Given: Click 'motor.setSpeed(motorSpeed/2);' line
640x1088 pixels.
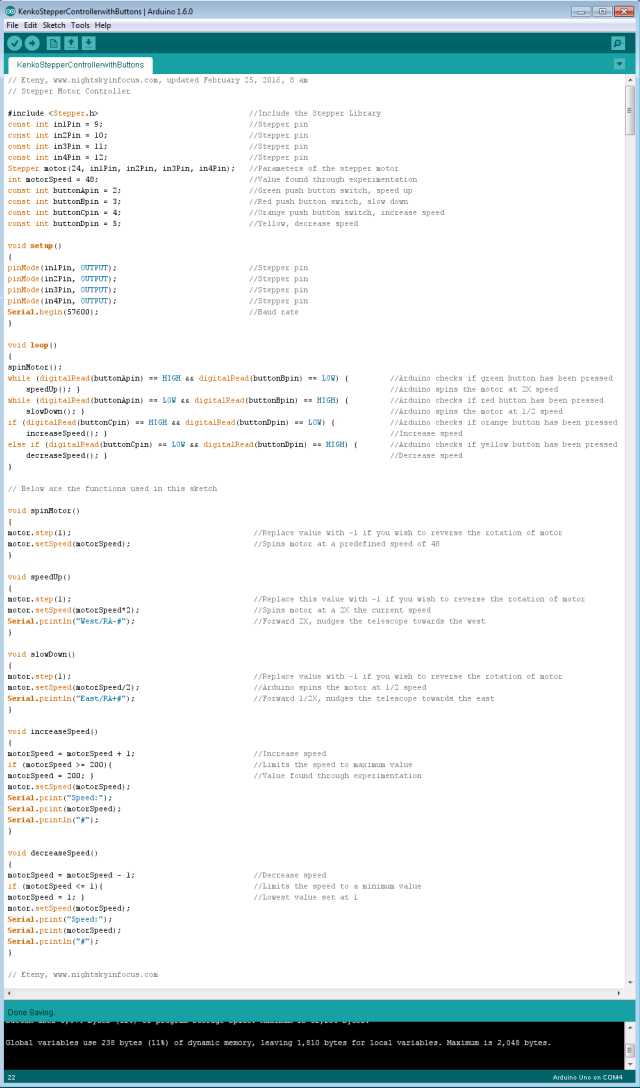Looking at the screenshot, I should coord(73,688).
